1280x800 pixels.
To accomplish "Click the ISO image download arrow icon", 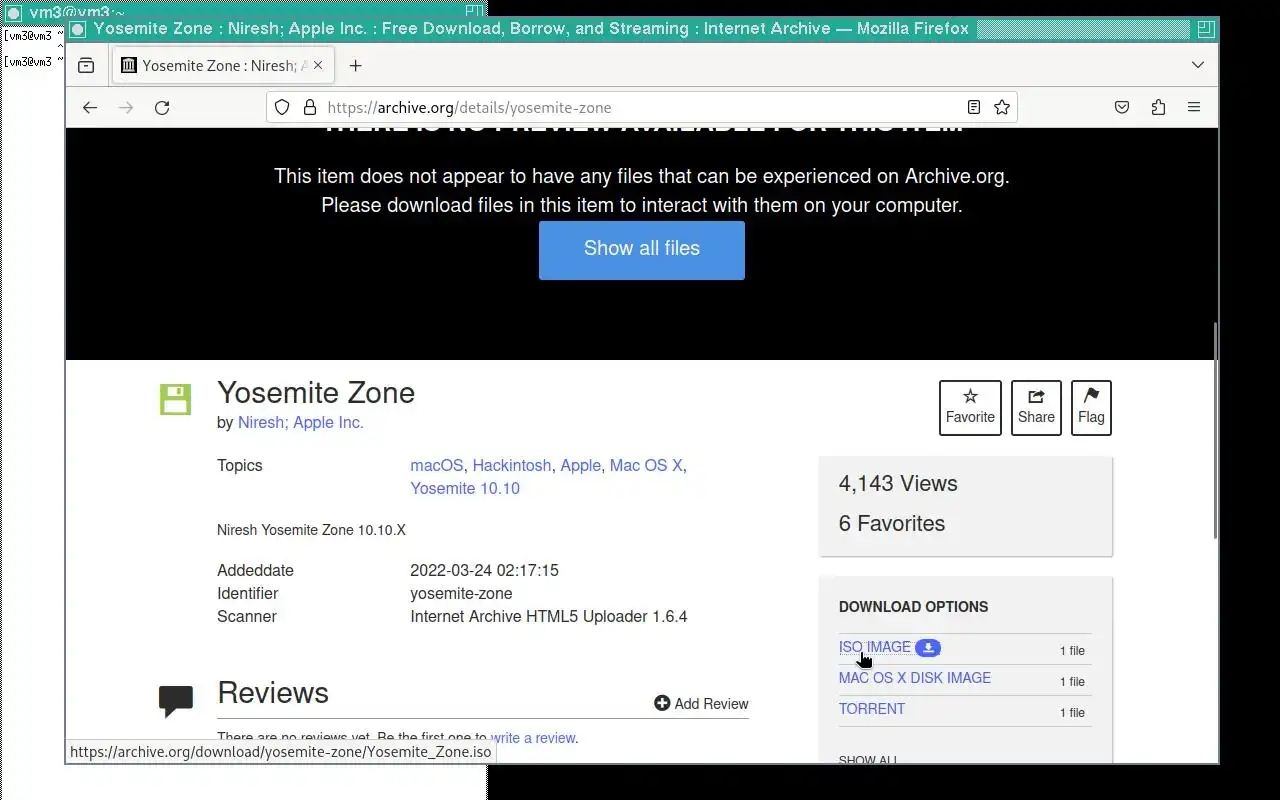I will (928, 648).
